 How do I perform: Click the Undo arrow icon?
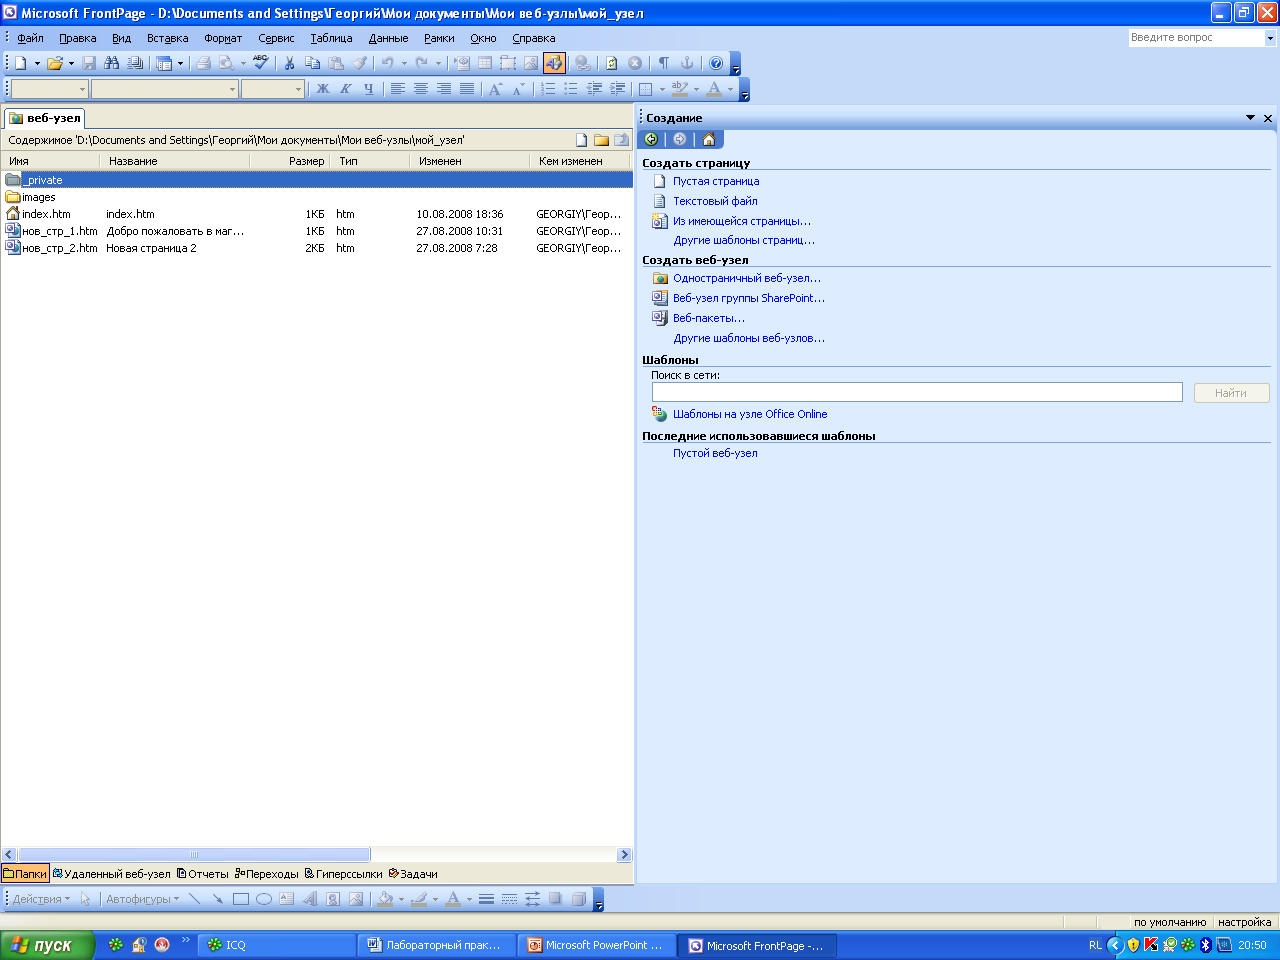388,63
